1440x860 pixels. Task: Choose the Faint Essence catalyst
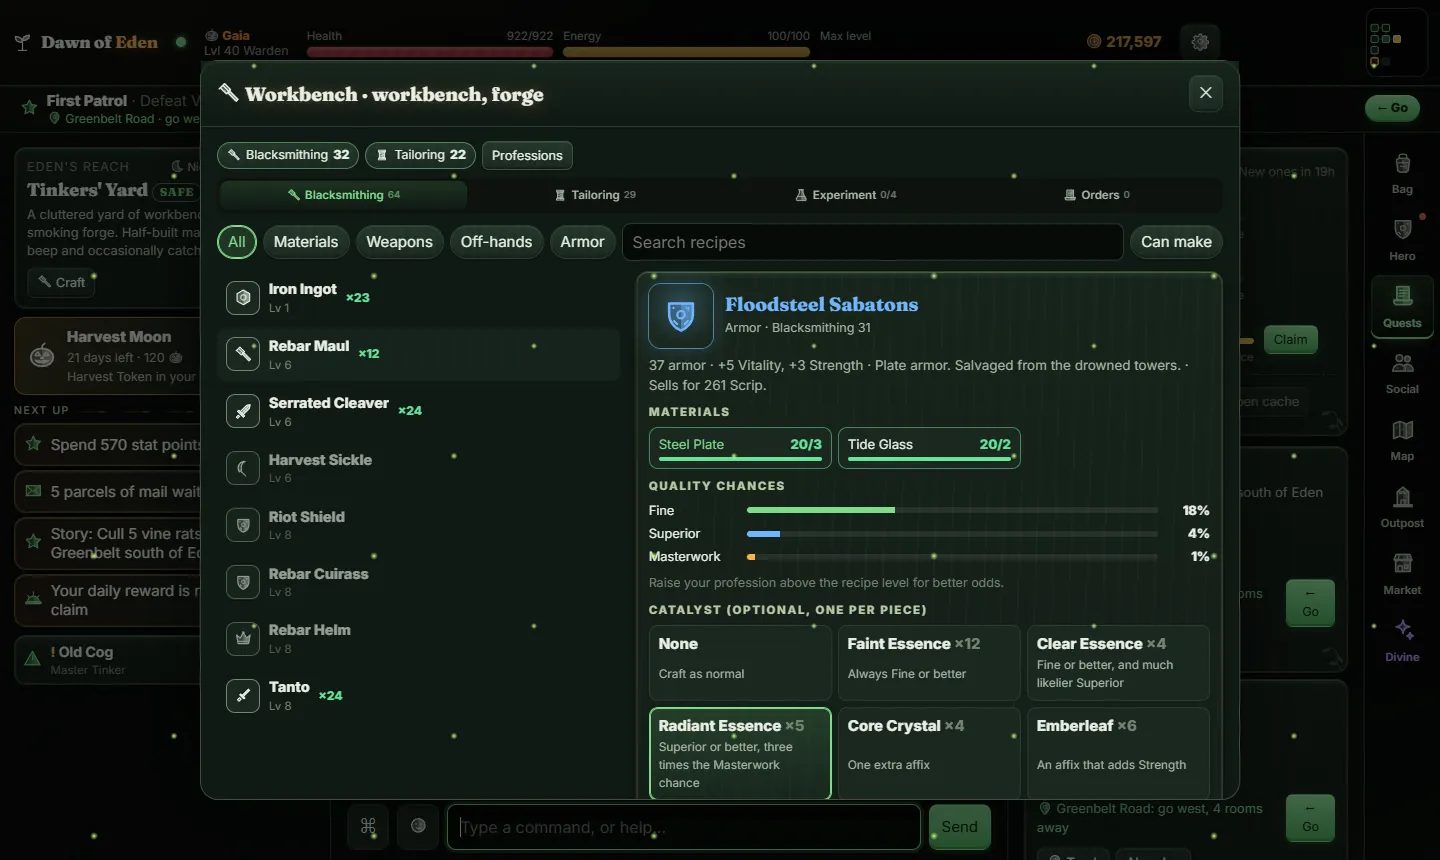click(x=929, y=663)
